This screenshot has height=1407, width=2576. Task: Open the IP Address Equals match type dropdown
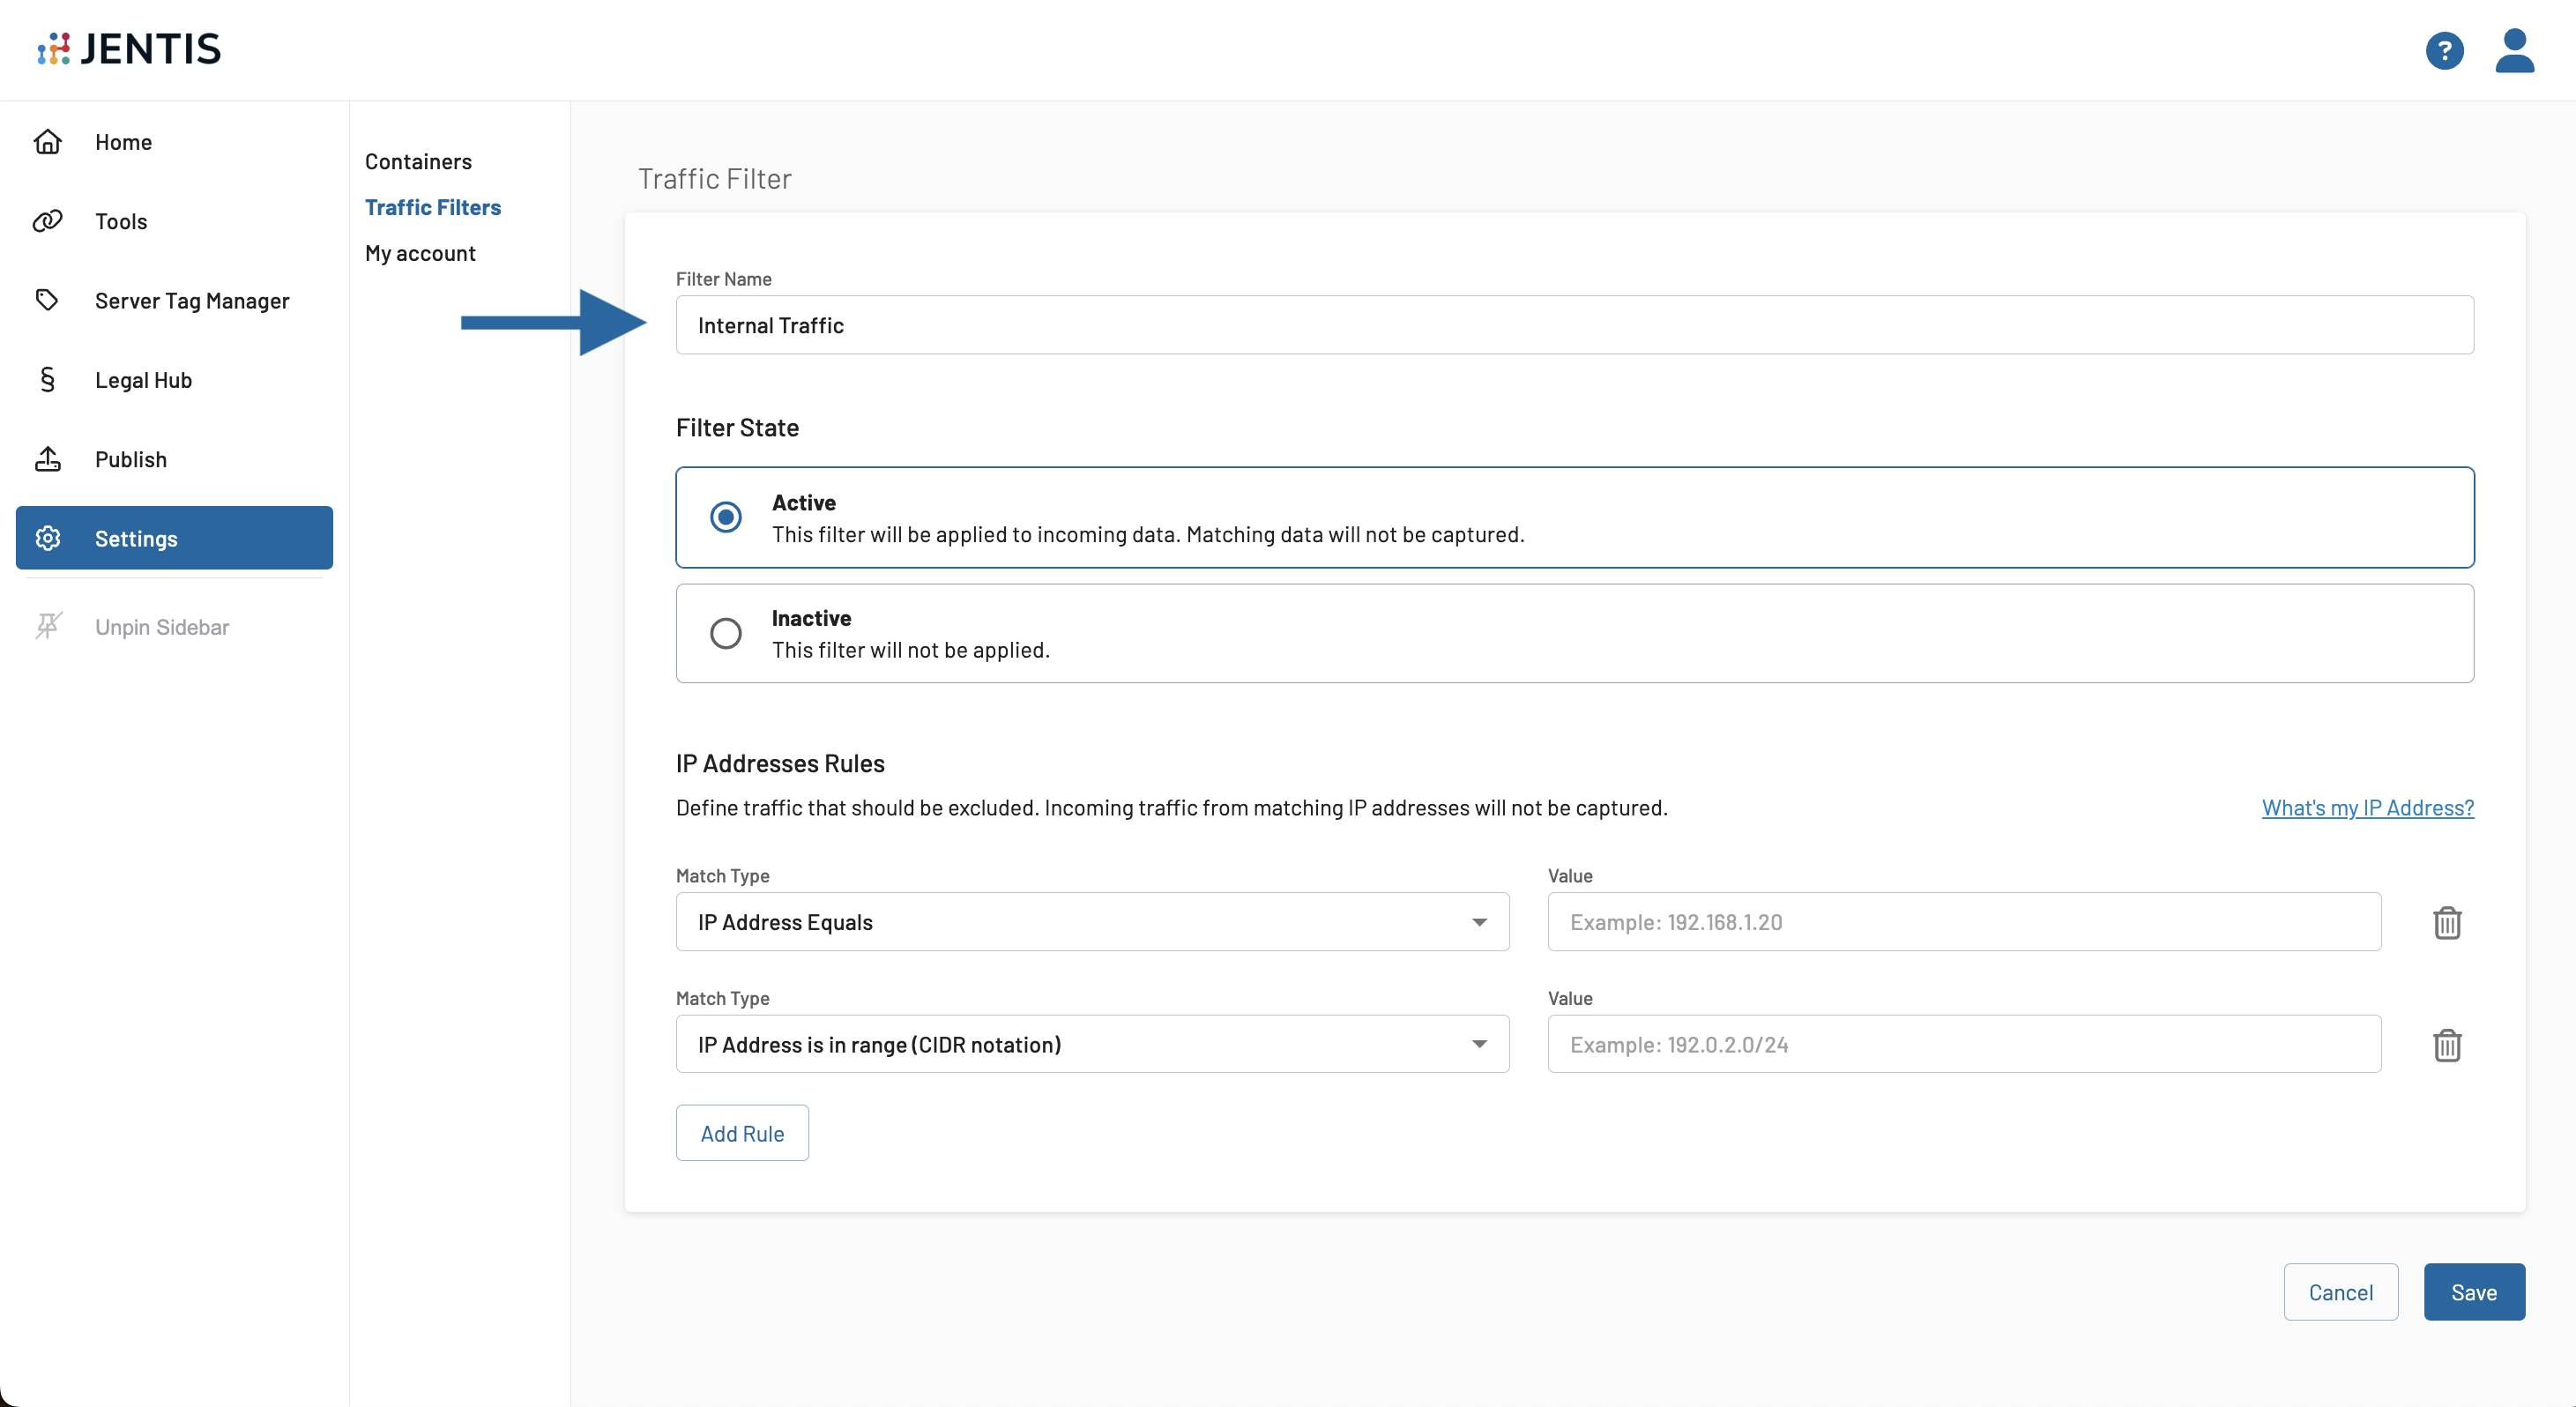[1092, 922]
